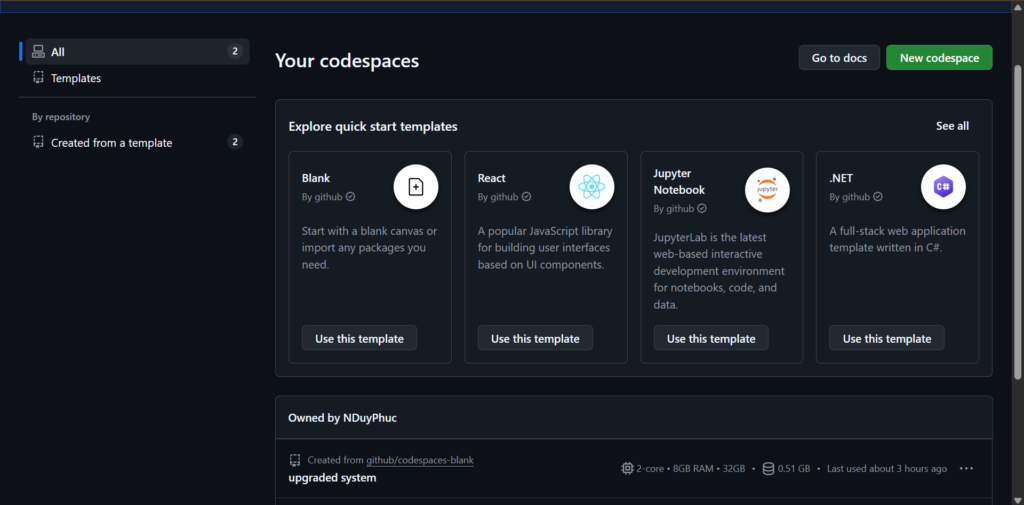Click the Jupyter logo icon

pyautogui.click(x=767, y=187)
